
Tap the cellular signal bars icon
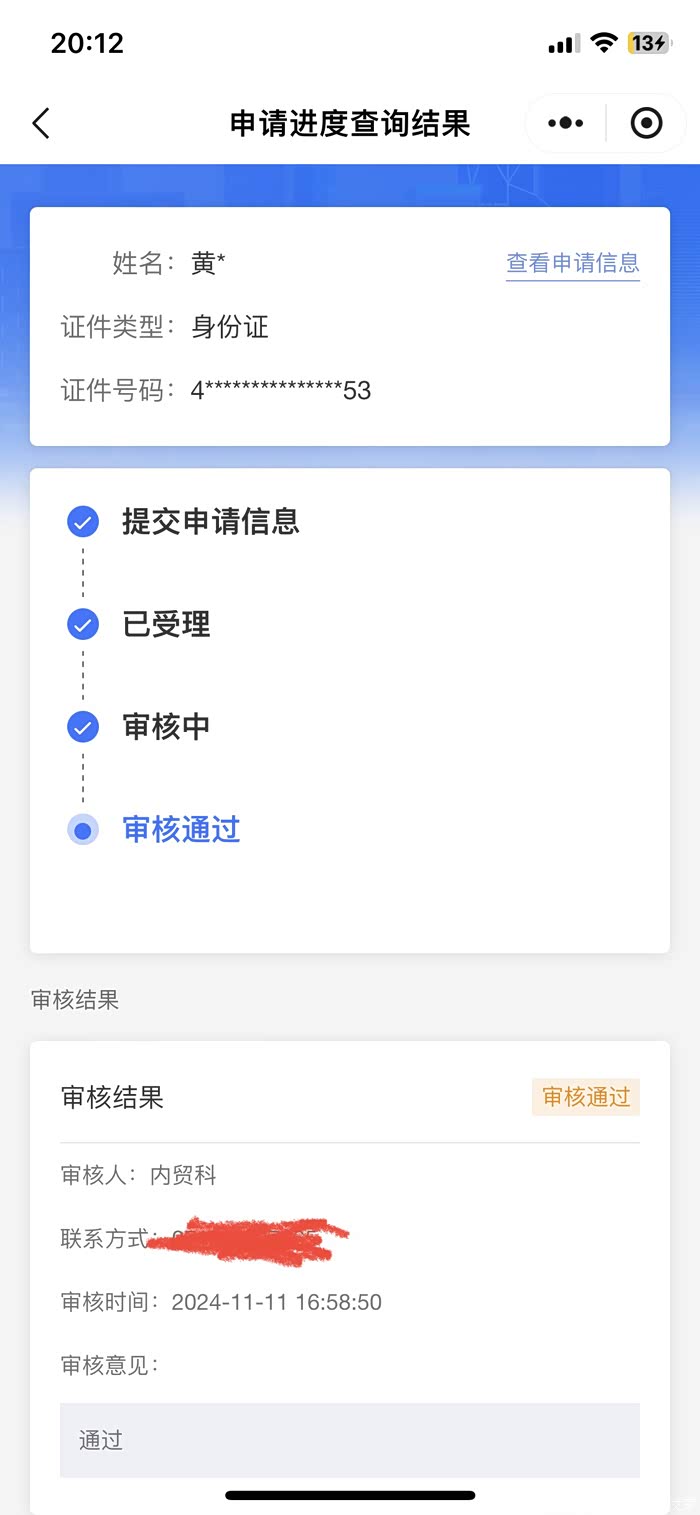[564, 44]
